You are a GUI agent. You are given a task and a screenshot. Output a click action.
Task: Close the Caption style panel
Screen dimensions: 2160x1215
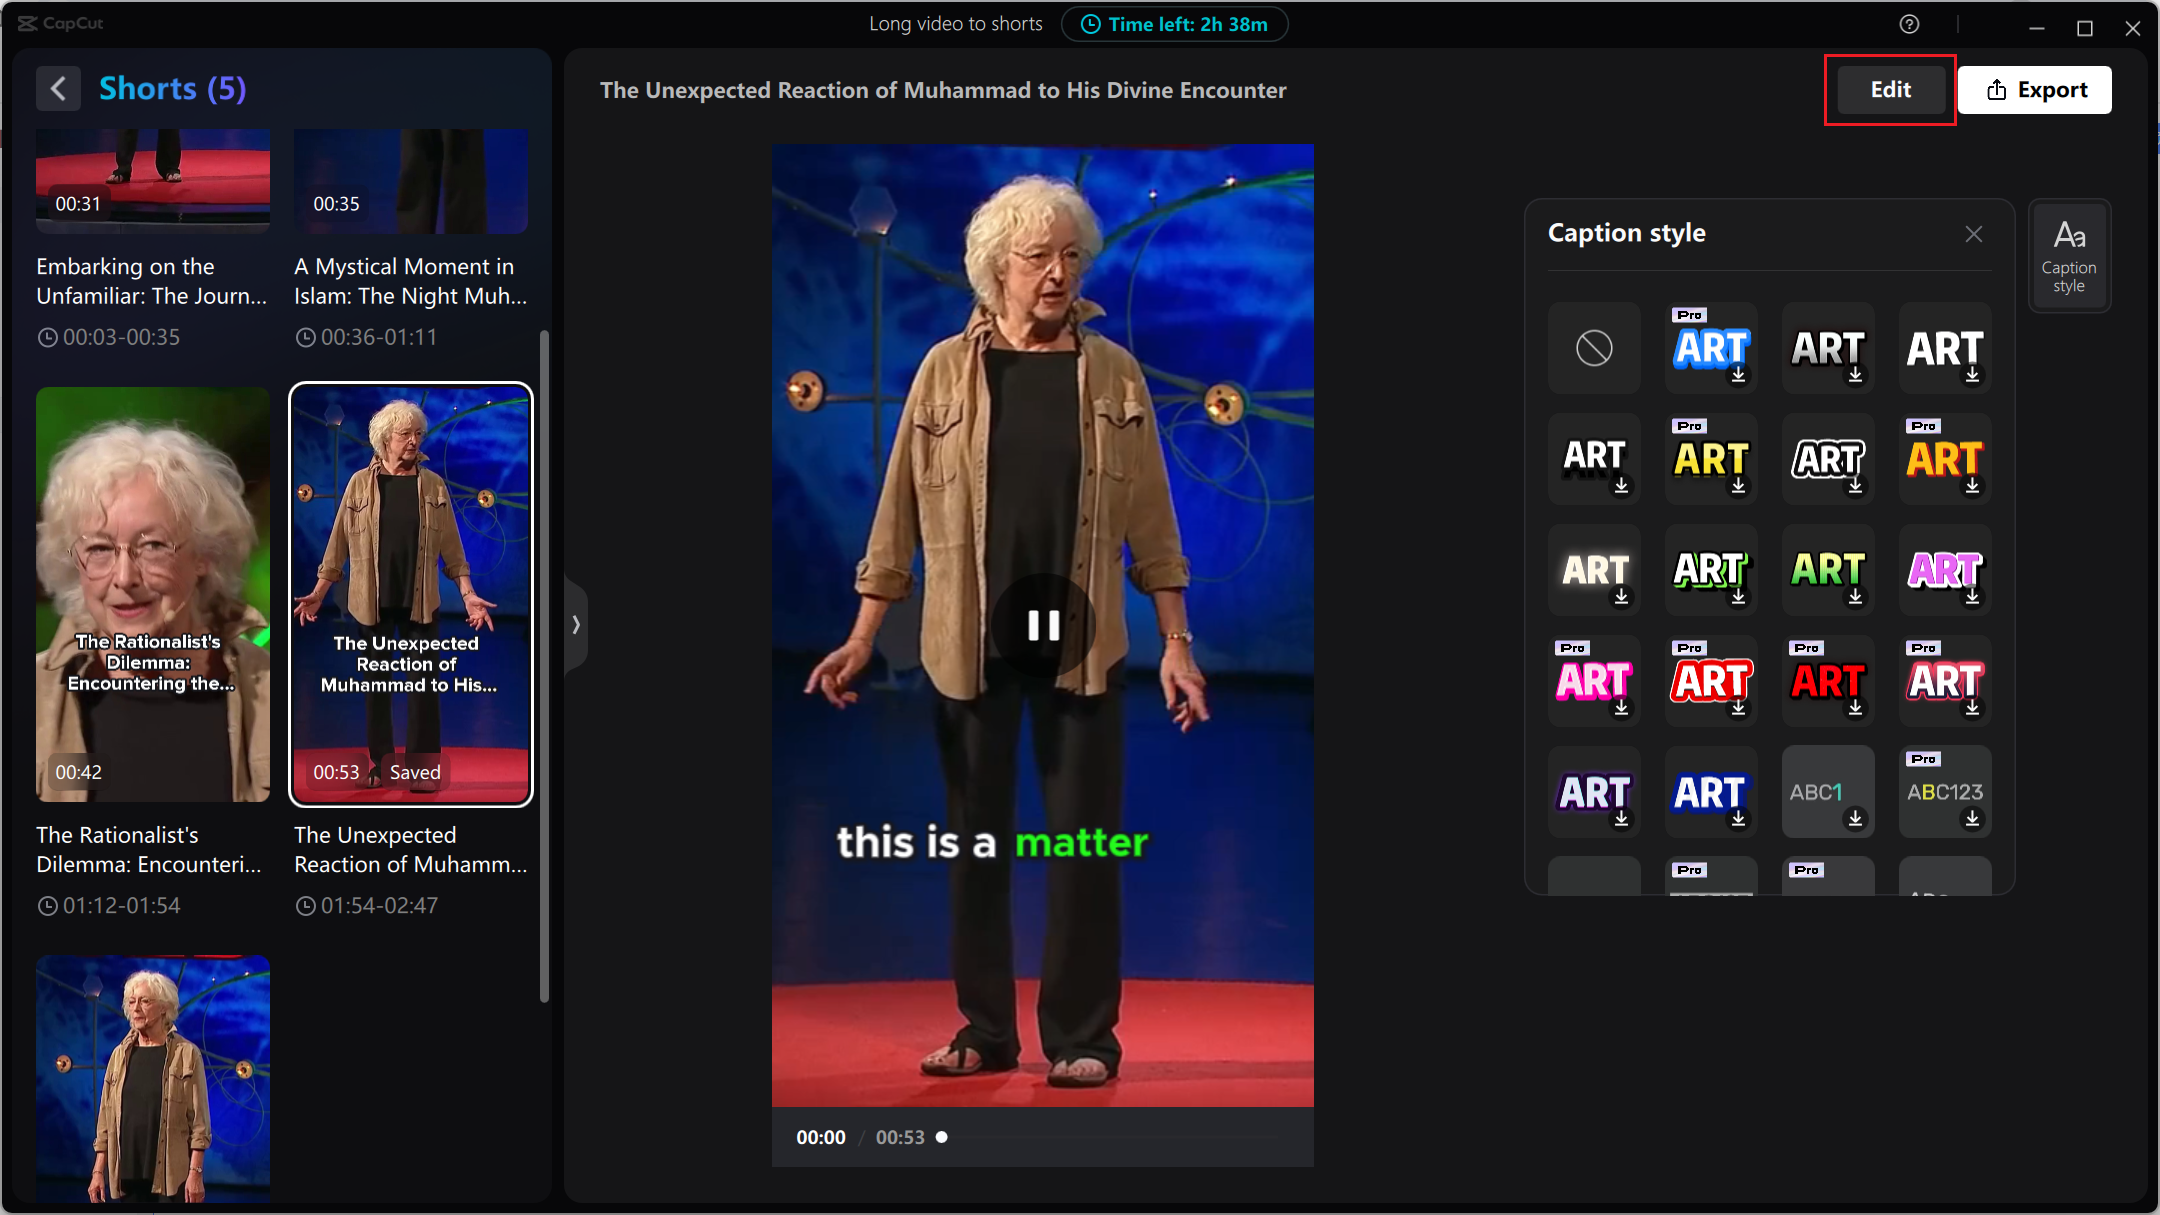[x=1973, y=234]
